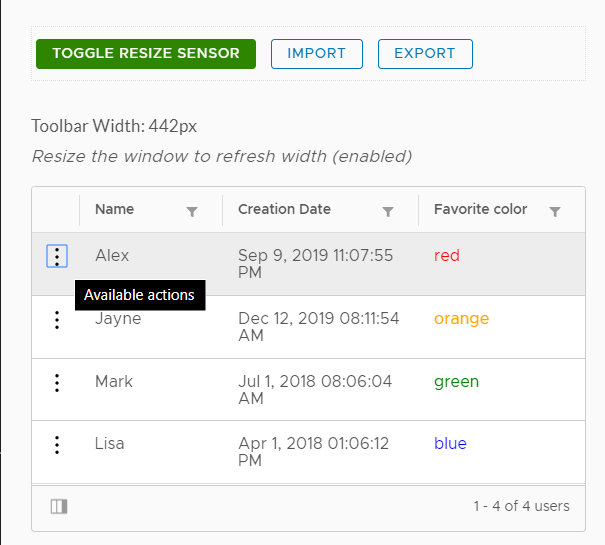Open actions menu for Jayne row
The width and height of the screenshot is (605, 545).
(57, 320)
